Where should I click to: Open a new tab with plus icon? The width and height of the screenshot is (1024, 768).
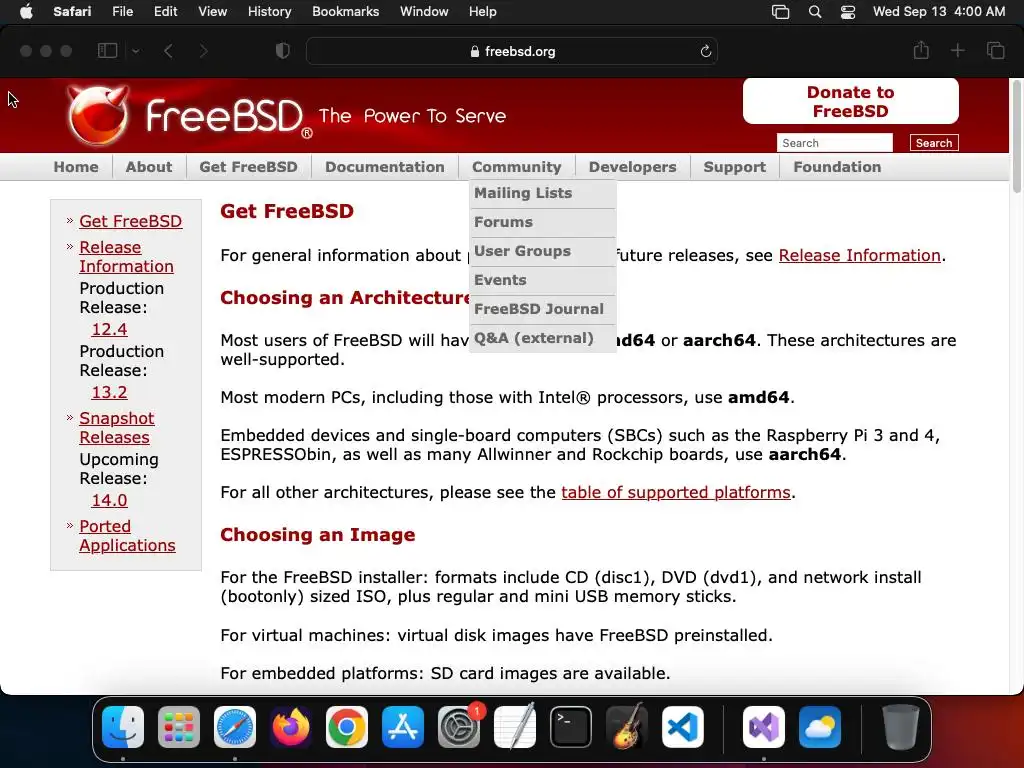pyautogui.click(x=957, y=50)
